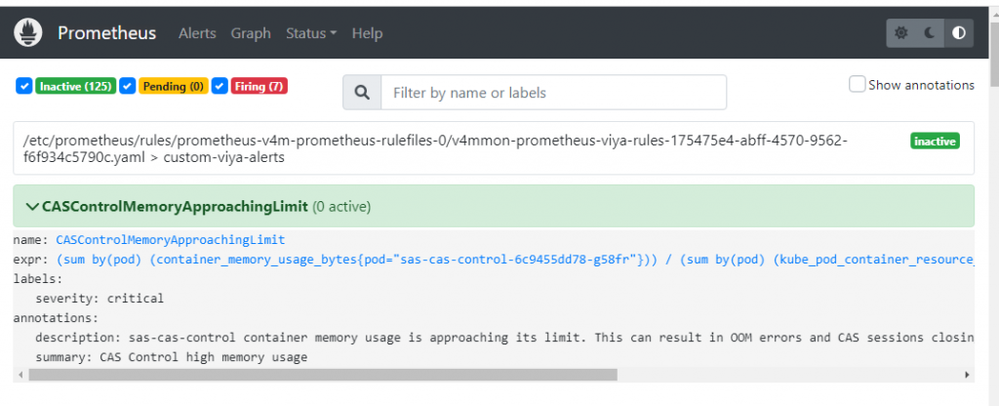Collapse the CASControlMemoryApproachingLimit rule
This screenshot has width=999, height=406.
pos(34,207)
